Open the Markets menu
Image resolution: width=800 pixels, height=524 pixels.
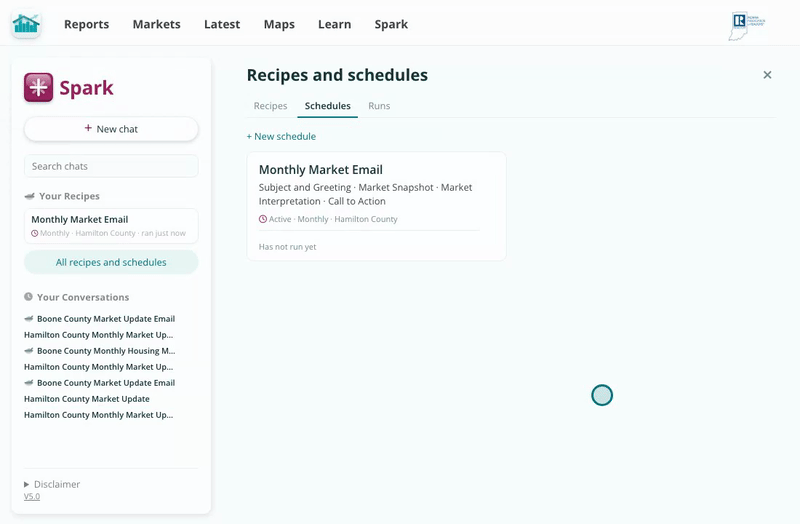(157, 24)
